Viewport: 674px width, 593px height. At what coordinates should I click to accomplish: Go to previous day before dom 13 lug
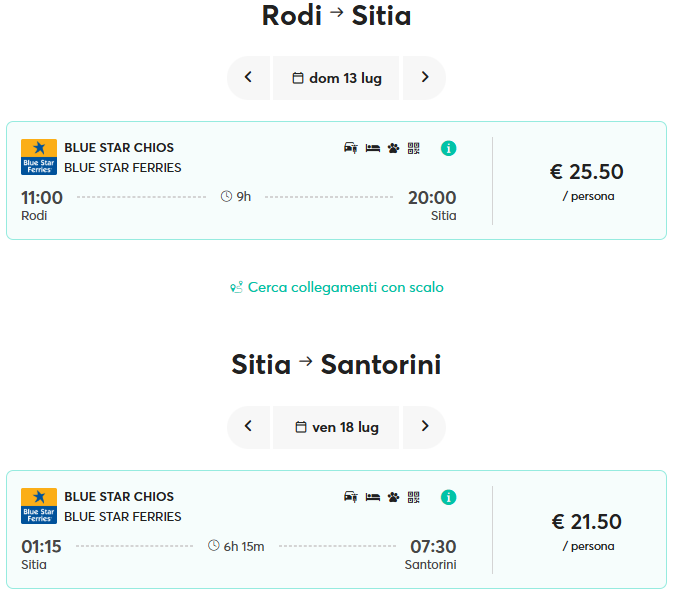pyautogui.click(x=248, y=78)
